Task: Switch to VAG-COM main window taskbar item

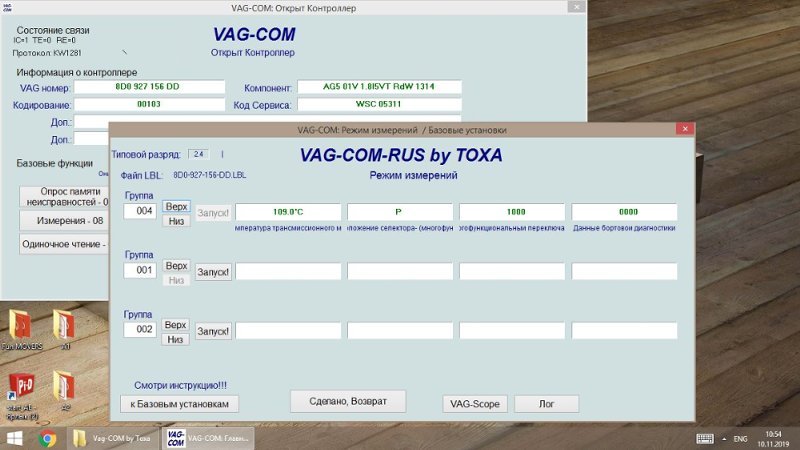Action: coord(208,439)
